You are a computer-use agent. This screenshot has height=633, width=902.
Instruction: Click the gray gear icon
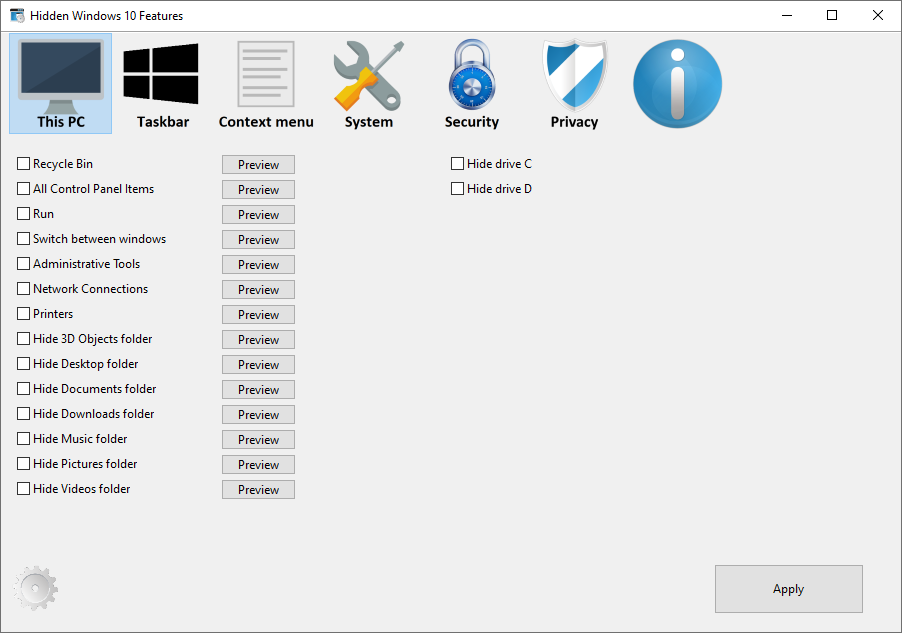click(x=36, y=588)
